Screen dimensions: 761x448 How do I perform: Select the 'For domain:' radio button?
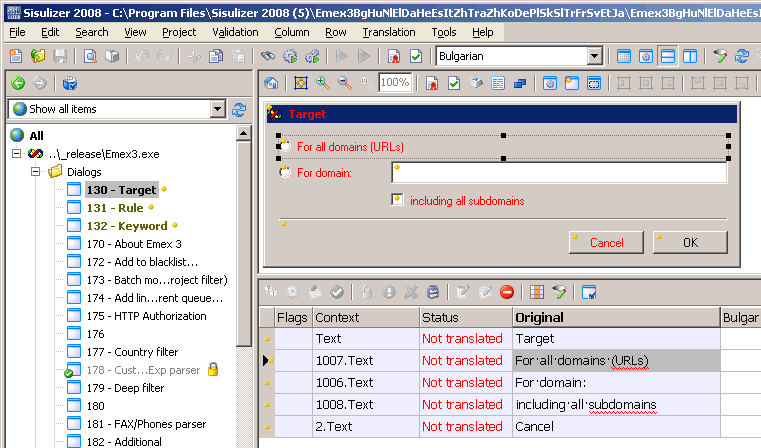click(x=285, y=172)
